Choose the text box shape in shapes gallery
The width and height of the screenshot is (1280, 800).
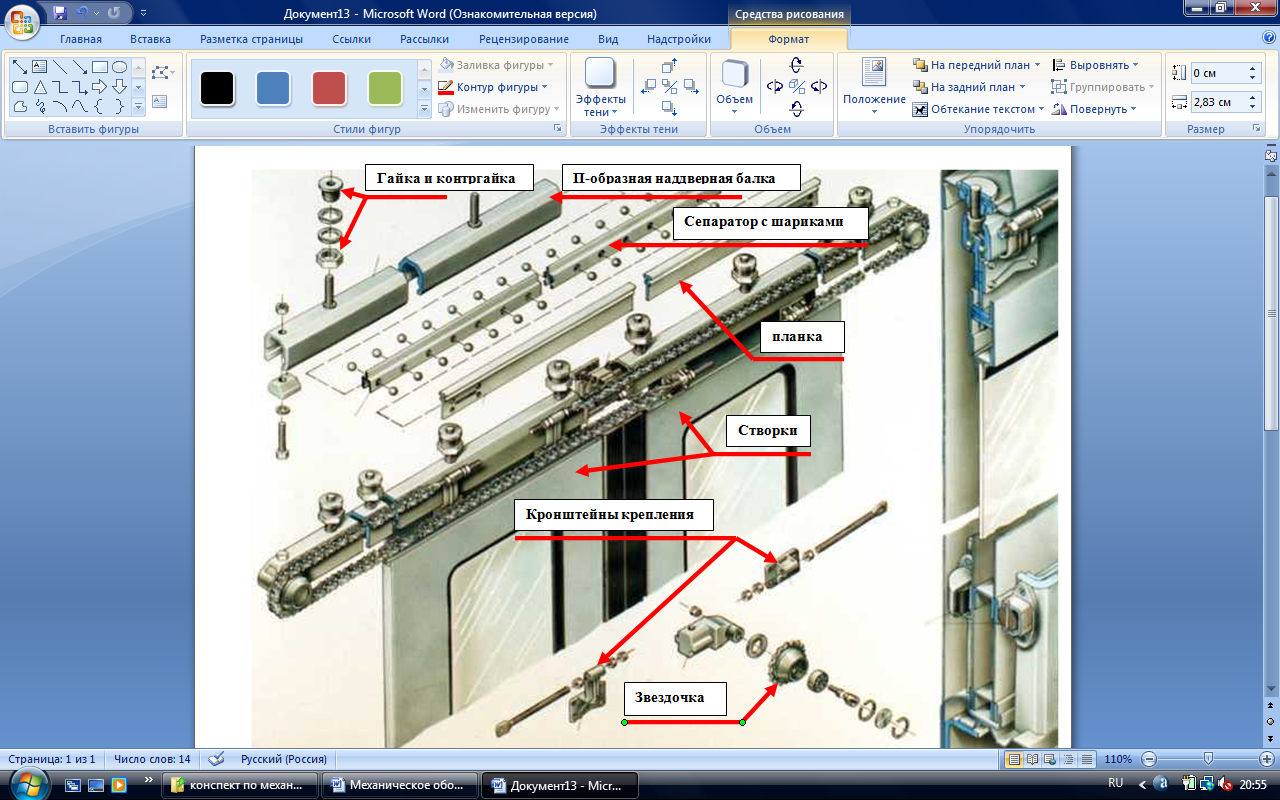pos(40,67)
